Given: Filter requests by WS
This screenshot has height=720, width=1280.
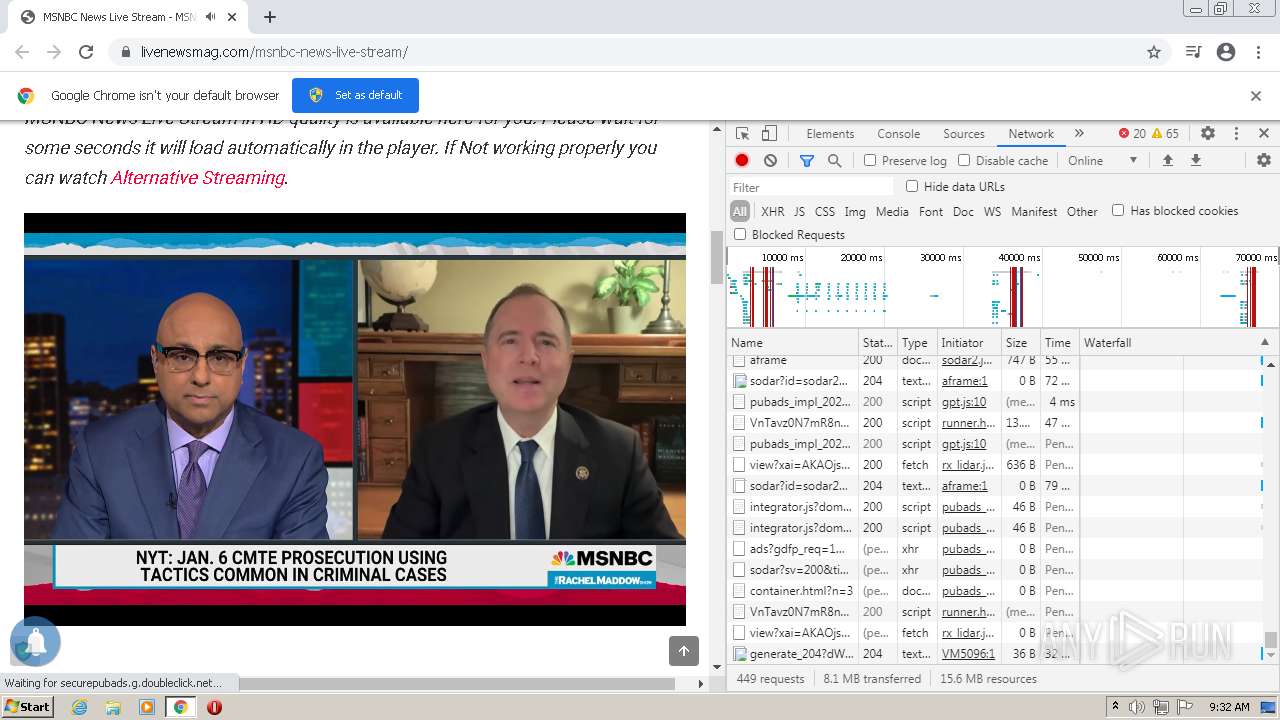Looking at the screenshot, I should click(992, 211).
